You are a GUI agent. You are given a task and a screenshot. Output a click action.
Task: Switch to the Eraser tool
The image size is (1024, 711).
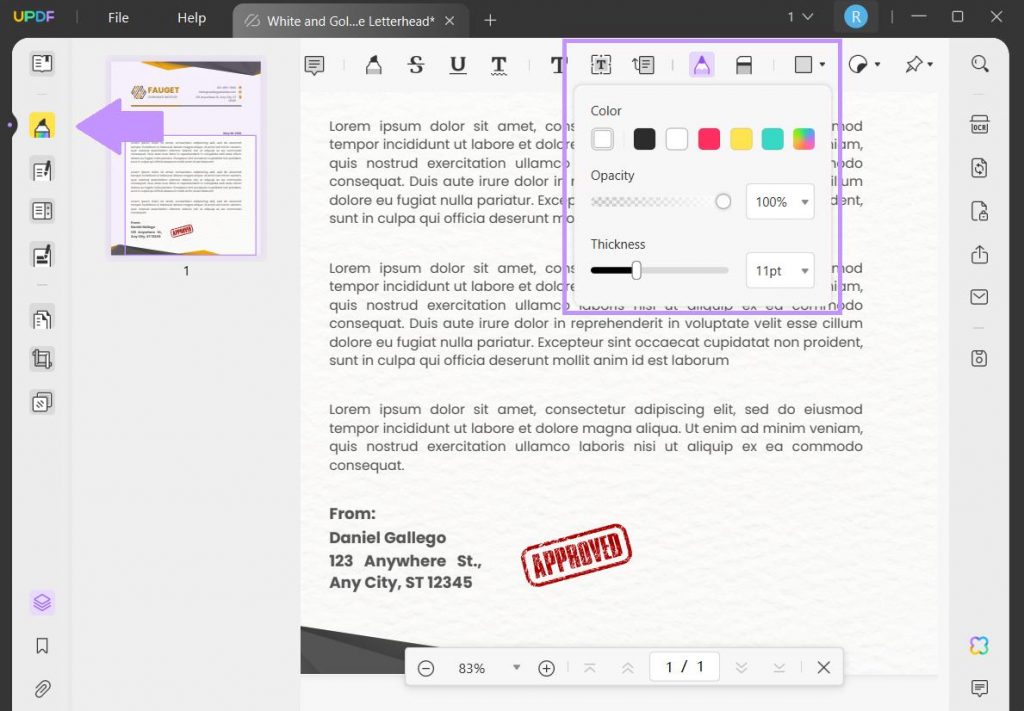[743, 64]
